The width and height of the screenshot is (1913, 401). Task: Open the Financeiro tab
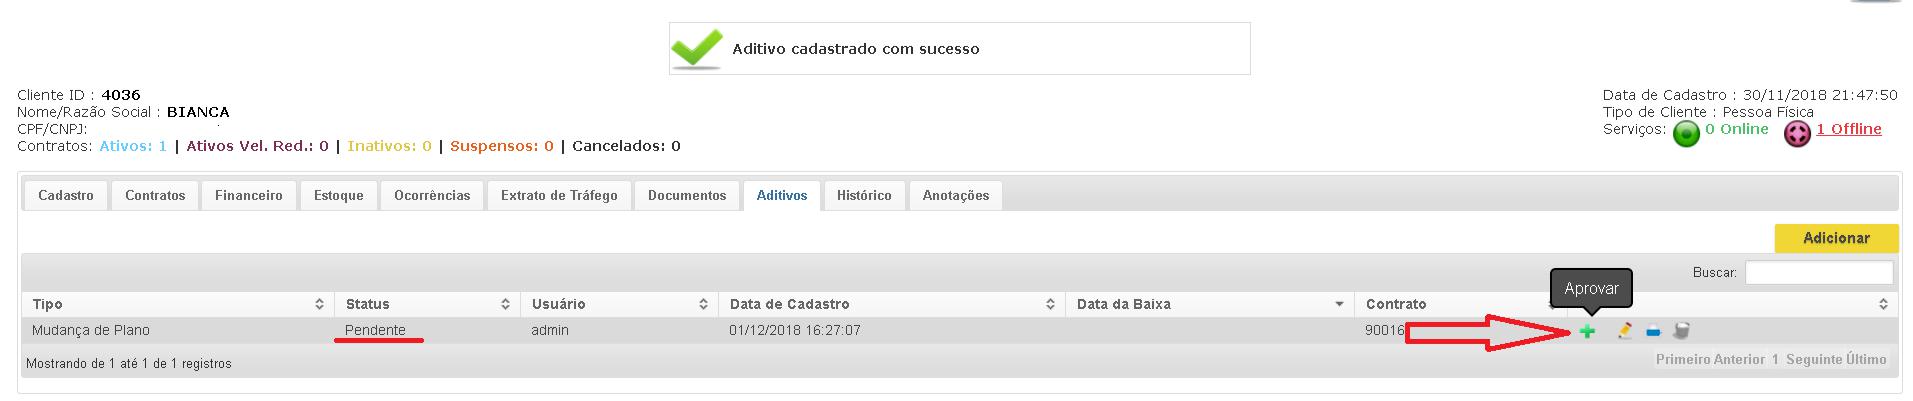click(x=248, y=196)
